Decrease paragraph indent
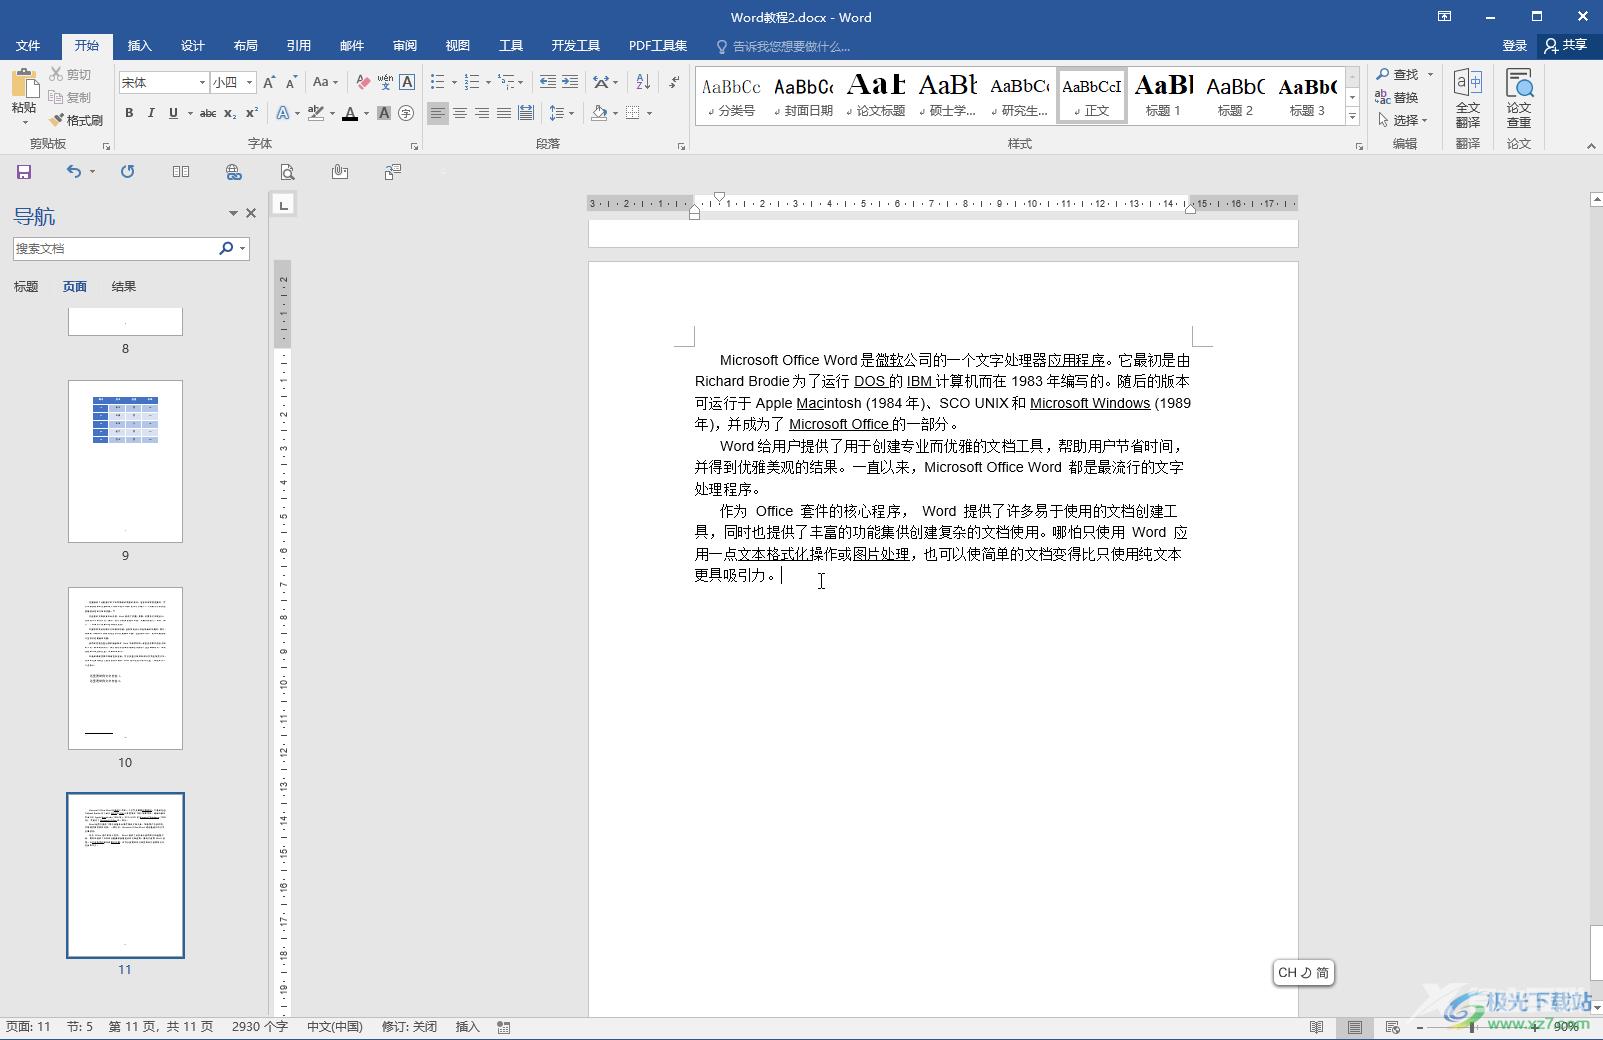Viewport: 1603px width, 1040px height. 547,82
